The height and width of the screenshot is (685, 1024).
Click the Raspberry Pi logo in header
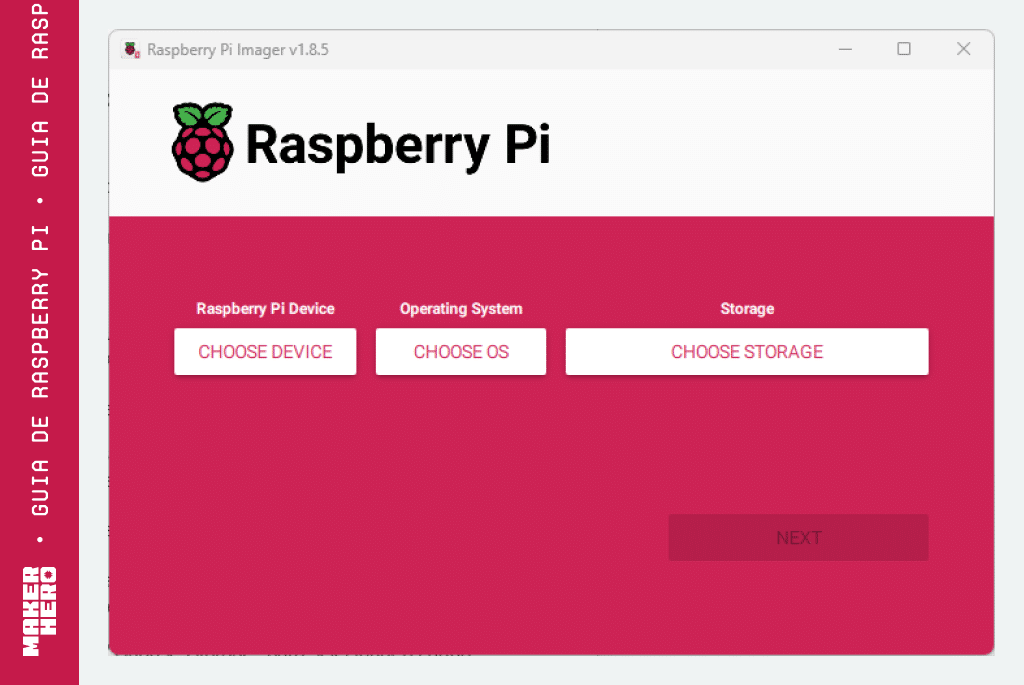[x=202, y=142]
